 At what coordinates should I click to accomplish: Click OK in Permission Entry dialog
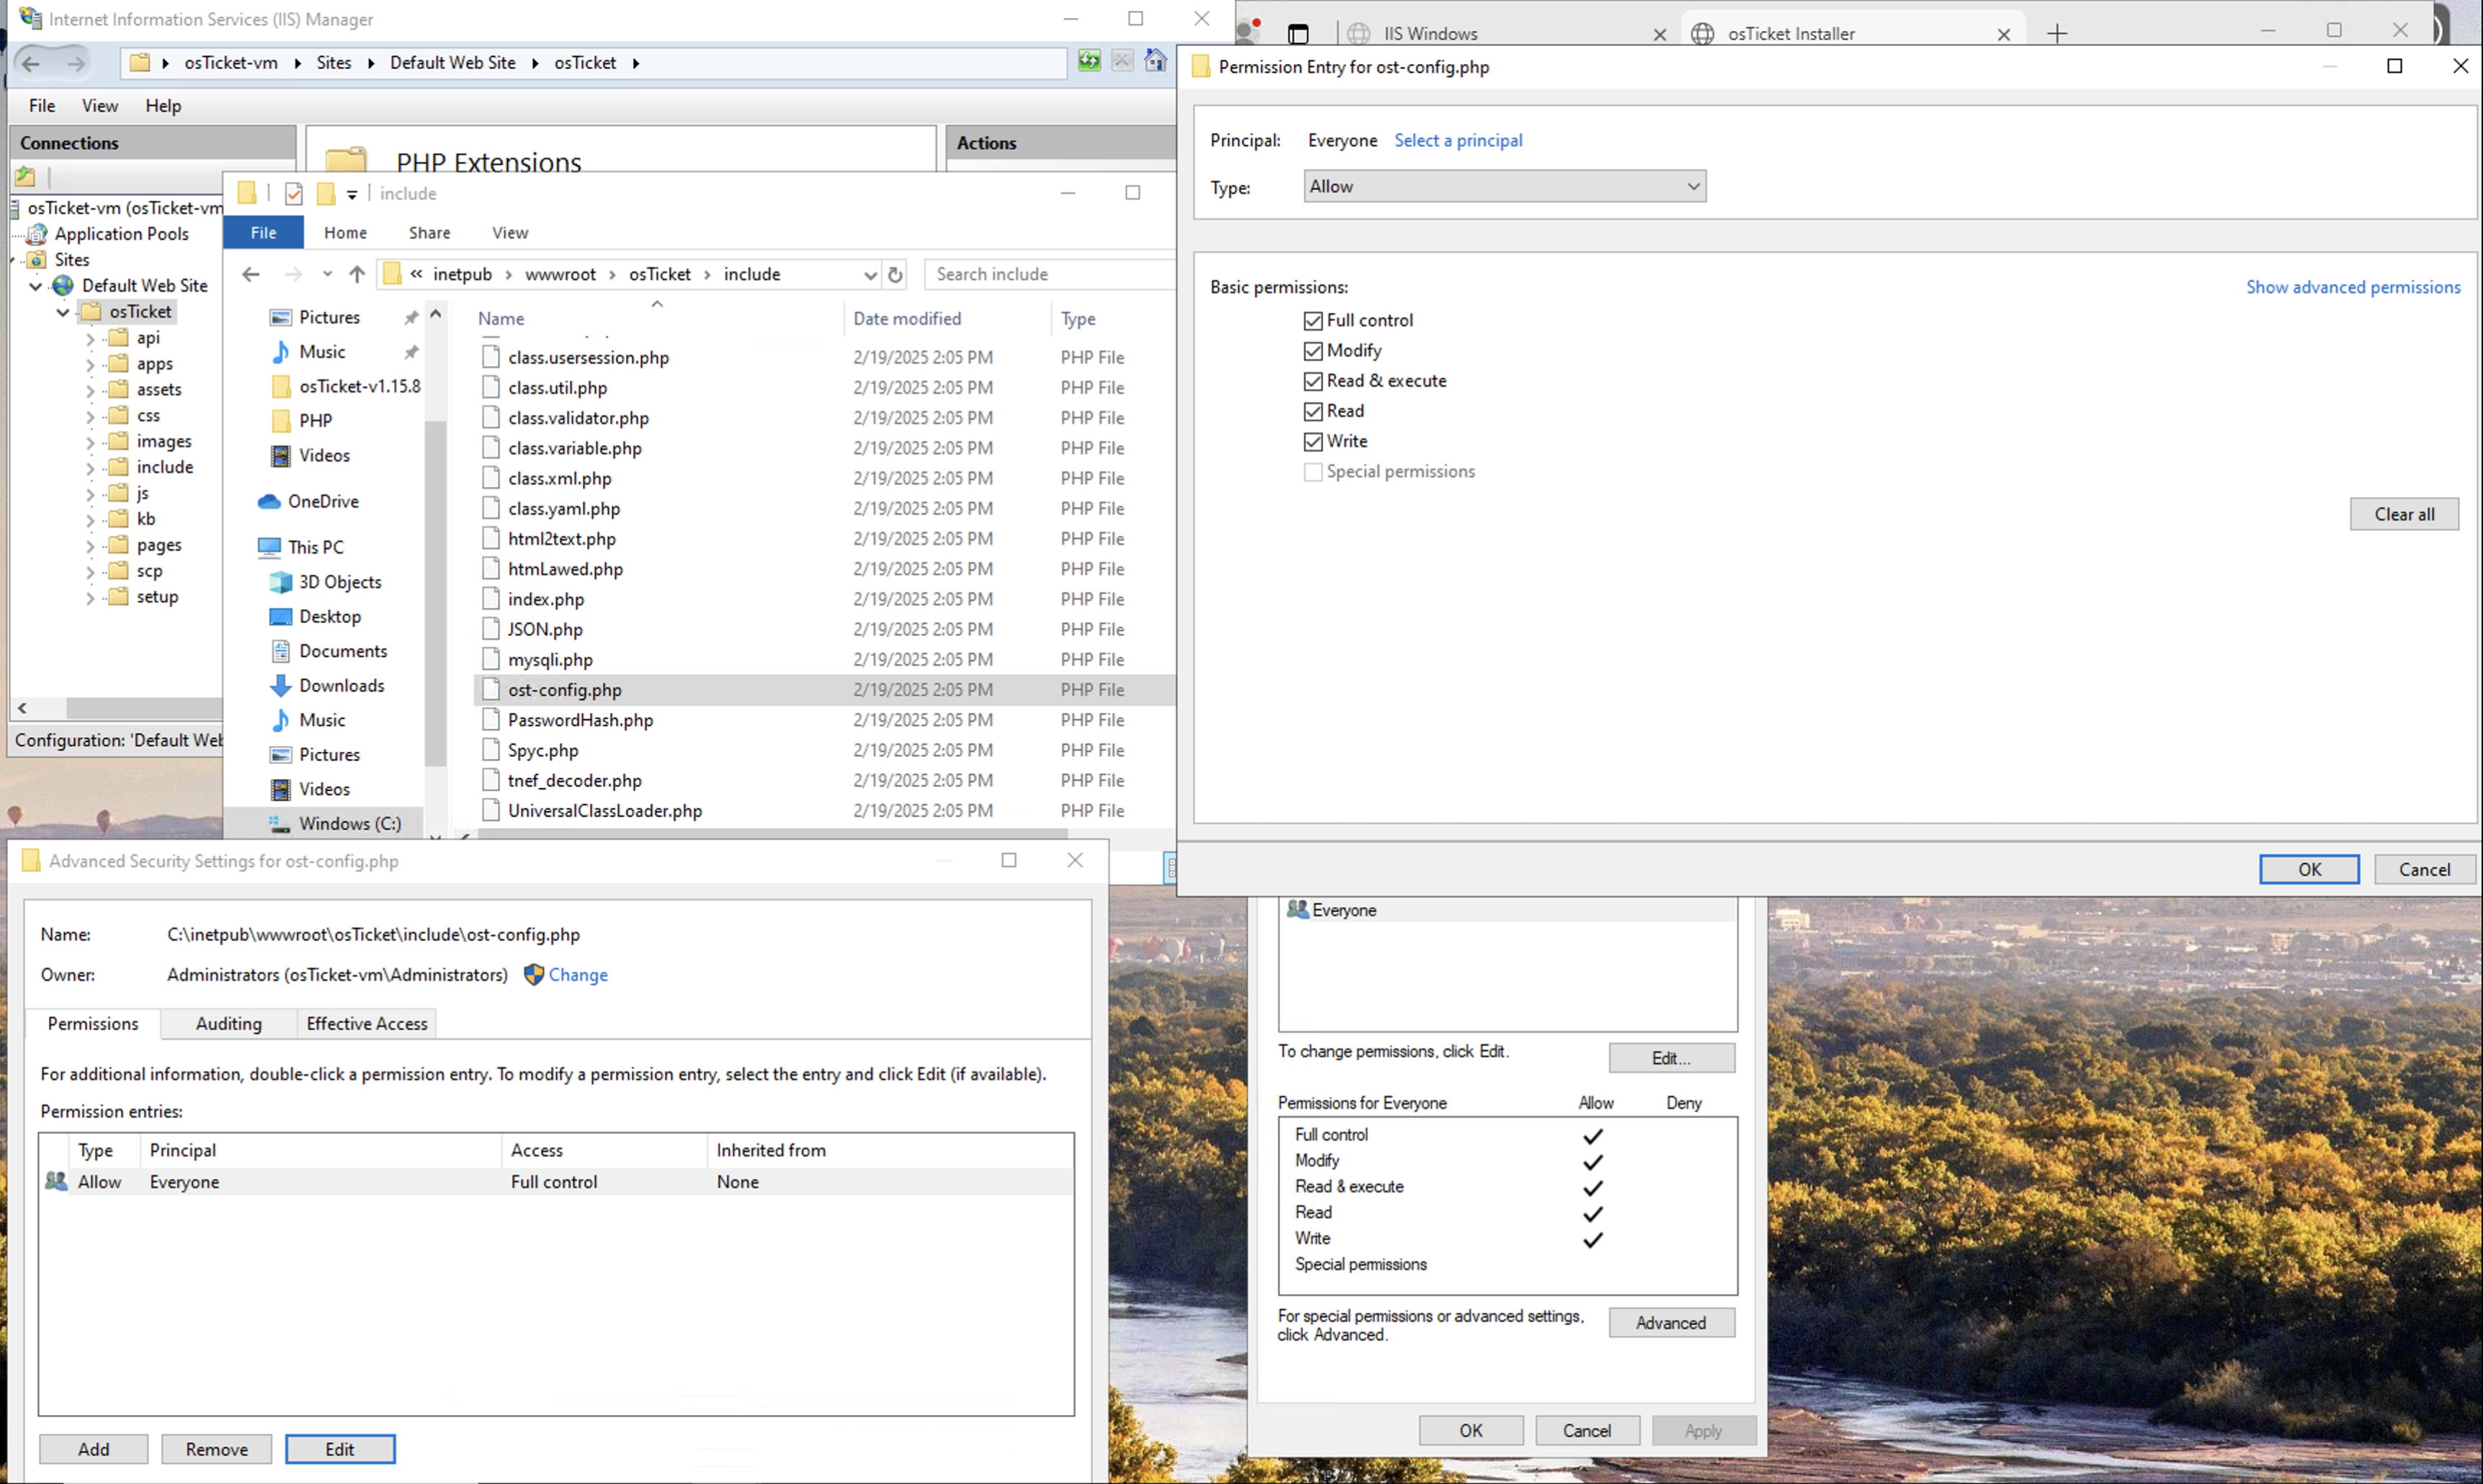pyautogui.click(x=2309, y=869)
